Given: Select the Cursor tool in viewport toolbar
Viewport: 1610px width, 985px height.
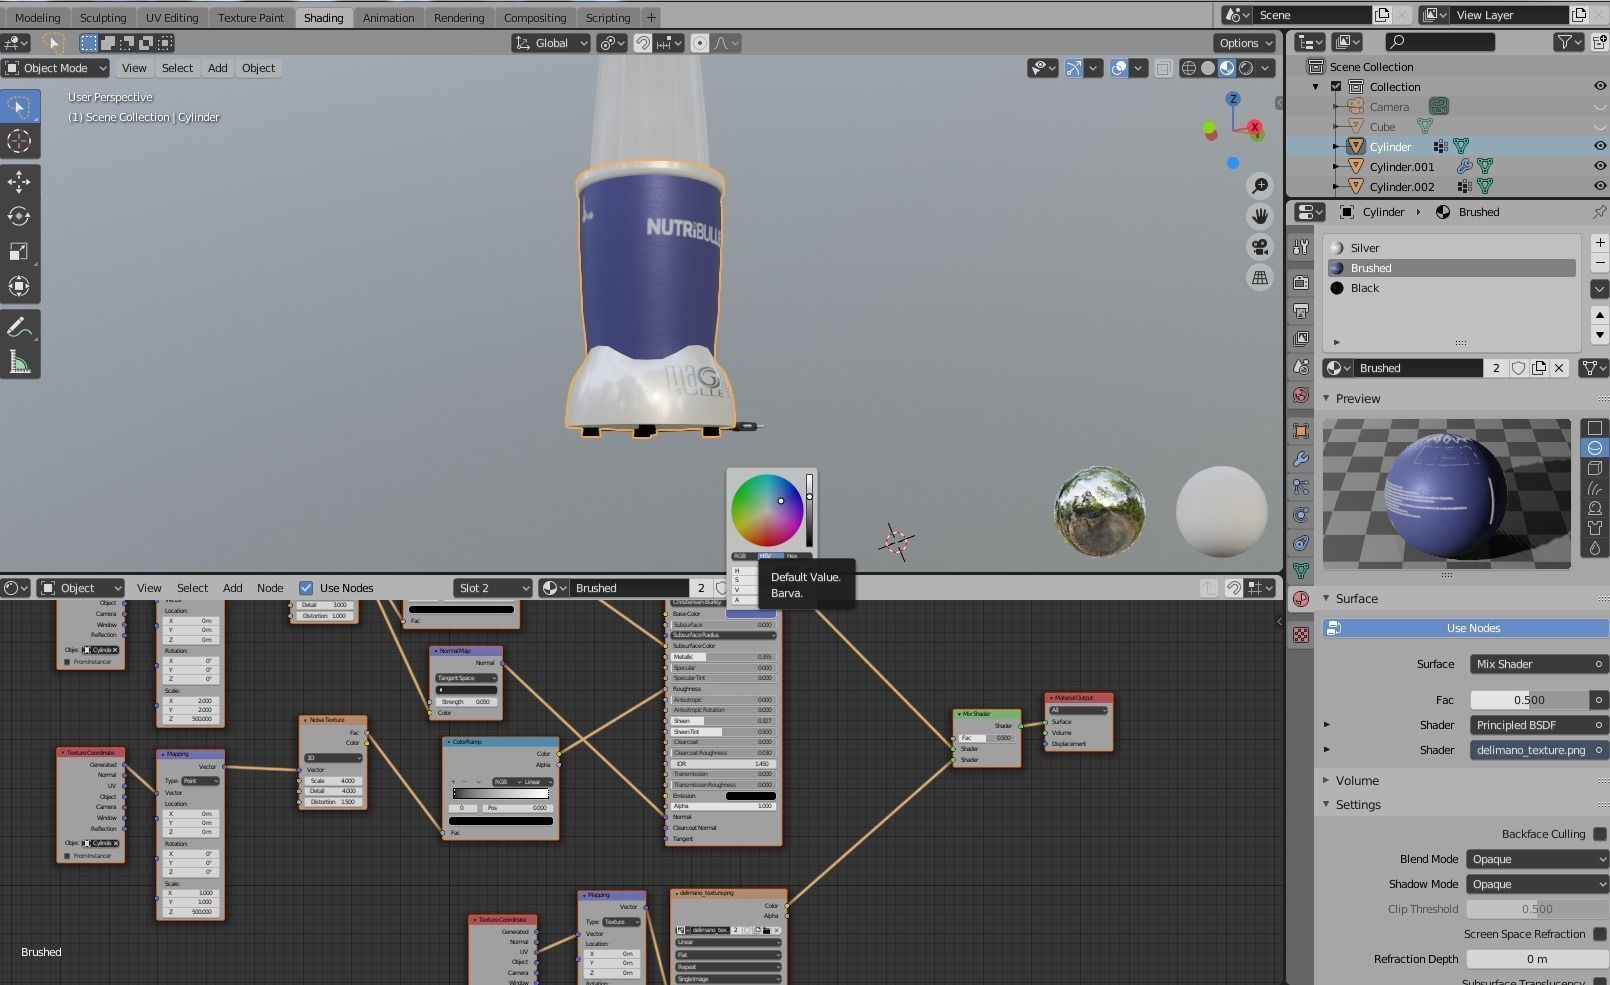Looking at the screenshot, I should click(x=19, y=141).
